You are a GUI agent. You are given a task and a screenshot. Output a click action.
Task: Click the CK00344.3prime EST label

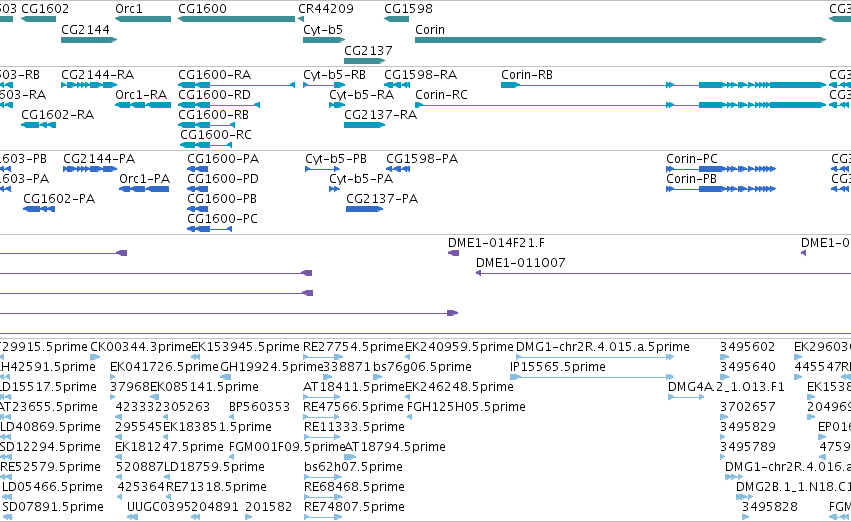coord(141,347)
